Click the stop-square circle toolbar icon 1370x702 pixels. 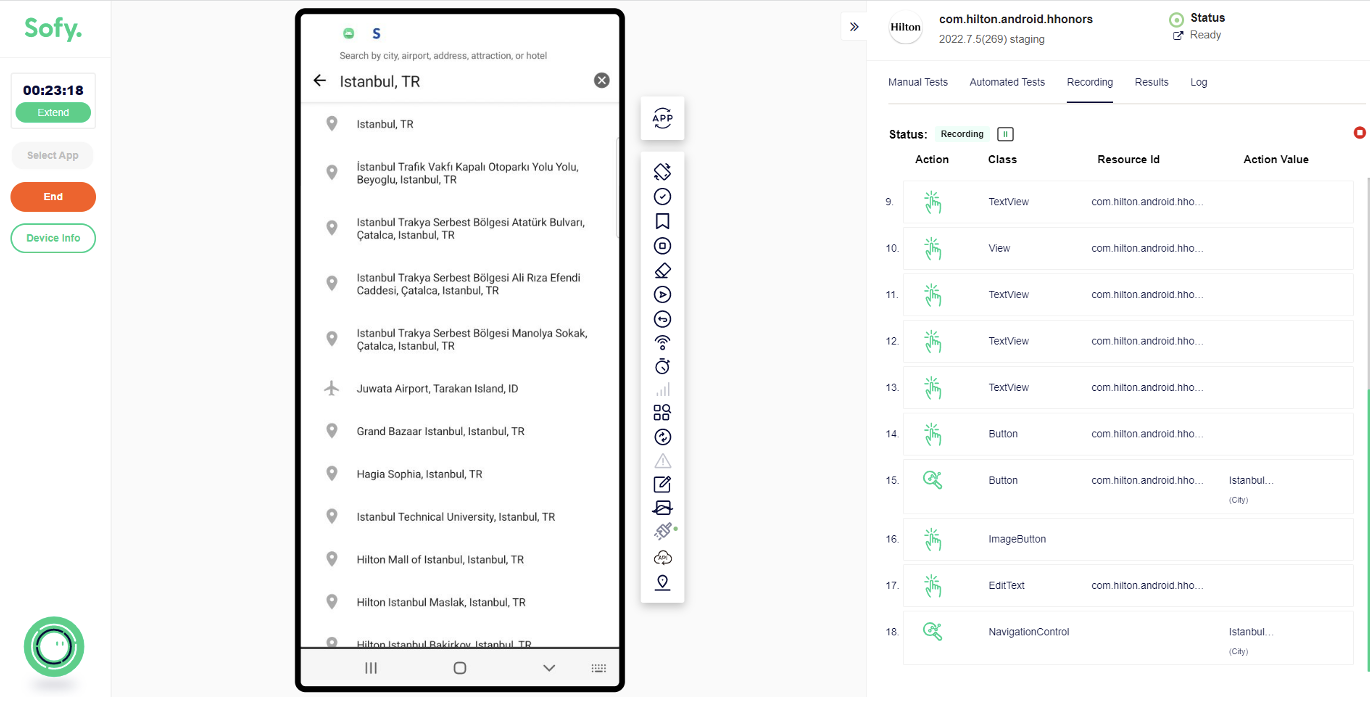(662, 246)
